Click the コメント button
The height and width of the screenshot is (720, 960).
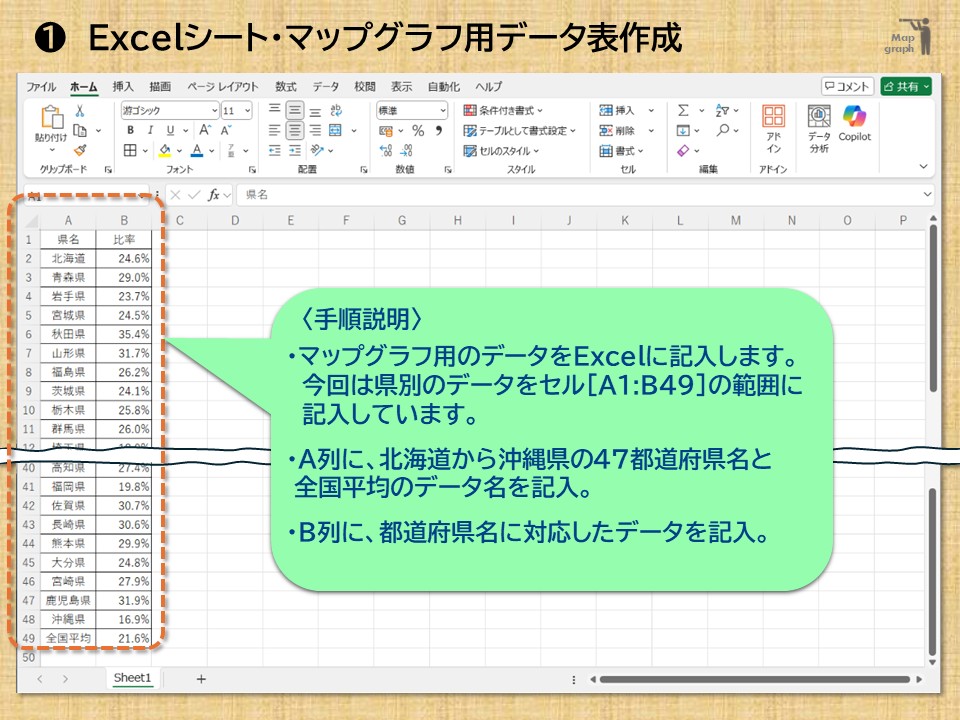847,86
